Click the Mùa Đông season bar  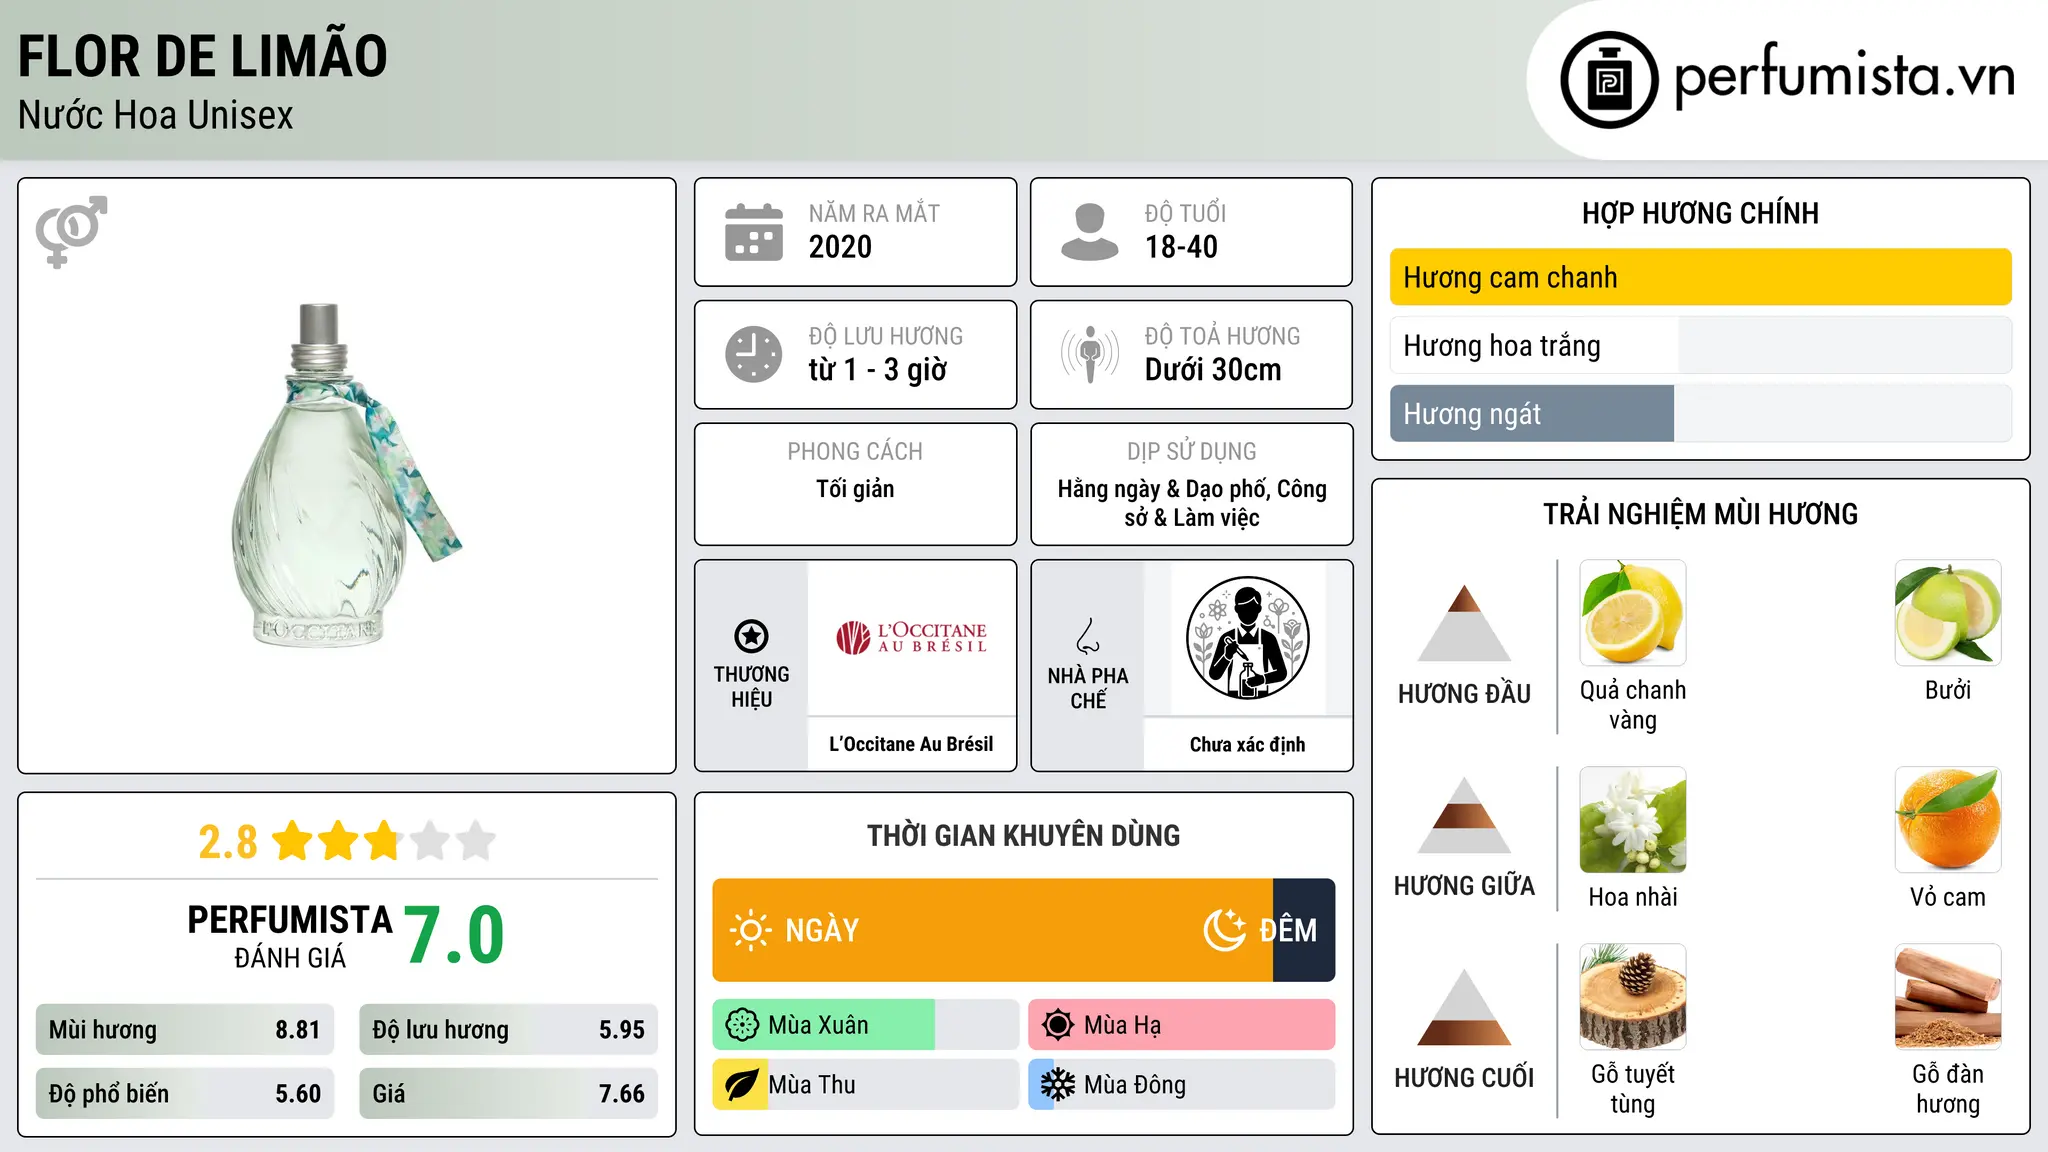click(1182, 1085)
